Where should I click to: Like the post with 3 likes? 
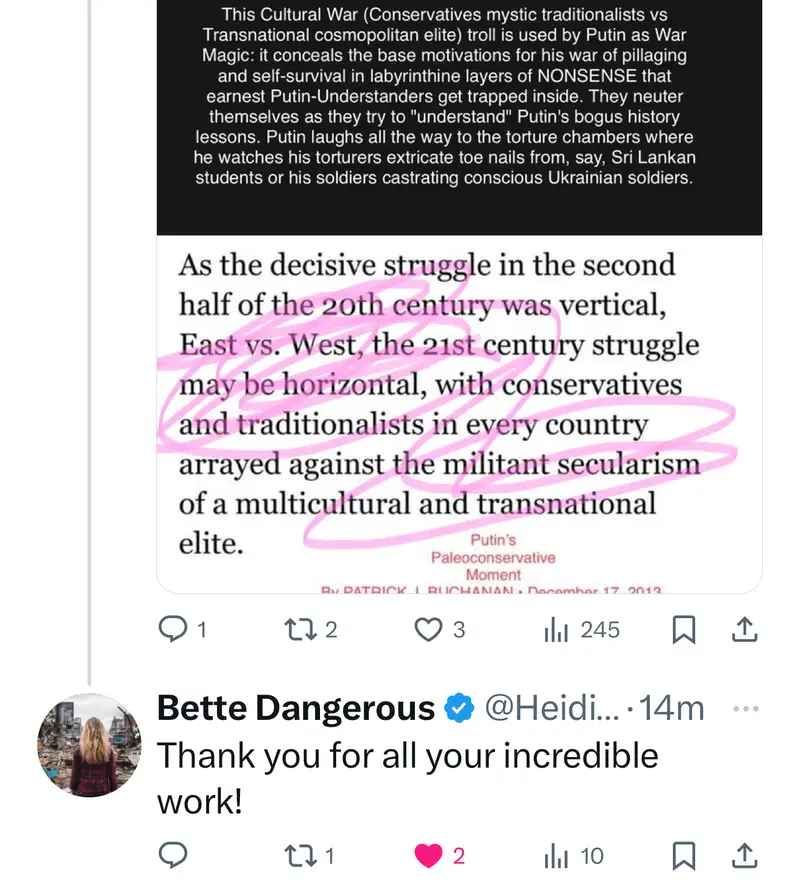(429, 630)
